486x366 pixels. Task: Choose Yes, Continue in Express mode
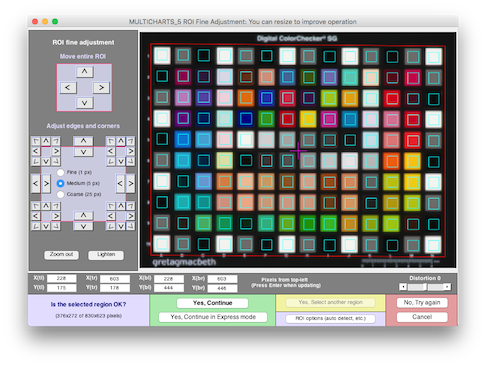tap(213, 317)
